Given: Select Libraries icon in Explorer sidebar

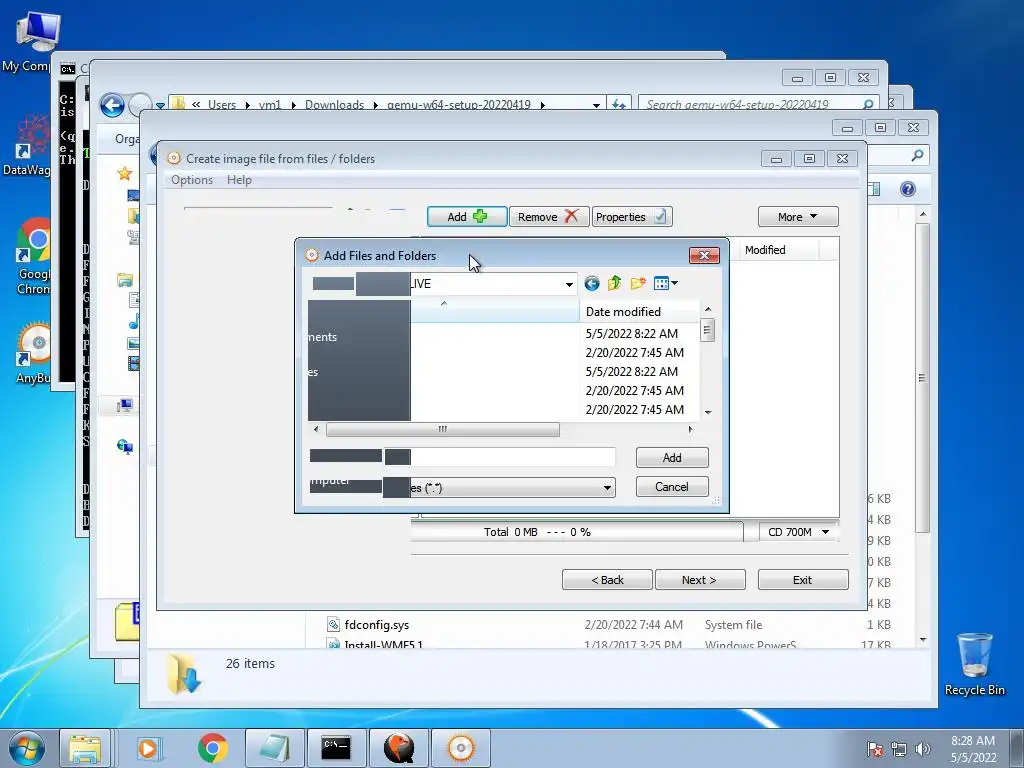Looking at the screenshot, I should 125,280.
